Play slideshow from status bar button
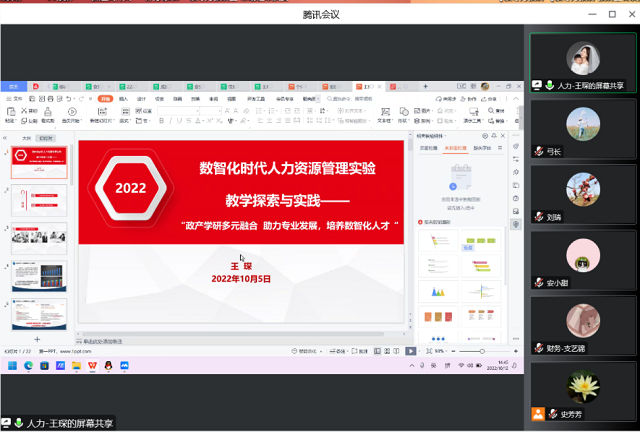Viewport: 640px width, 432px height. click(411, 351)
